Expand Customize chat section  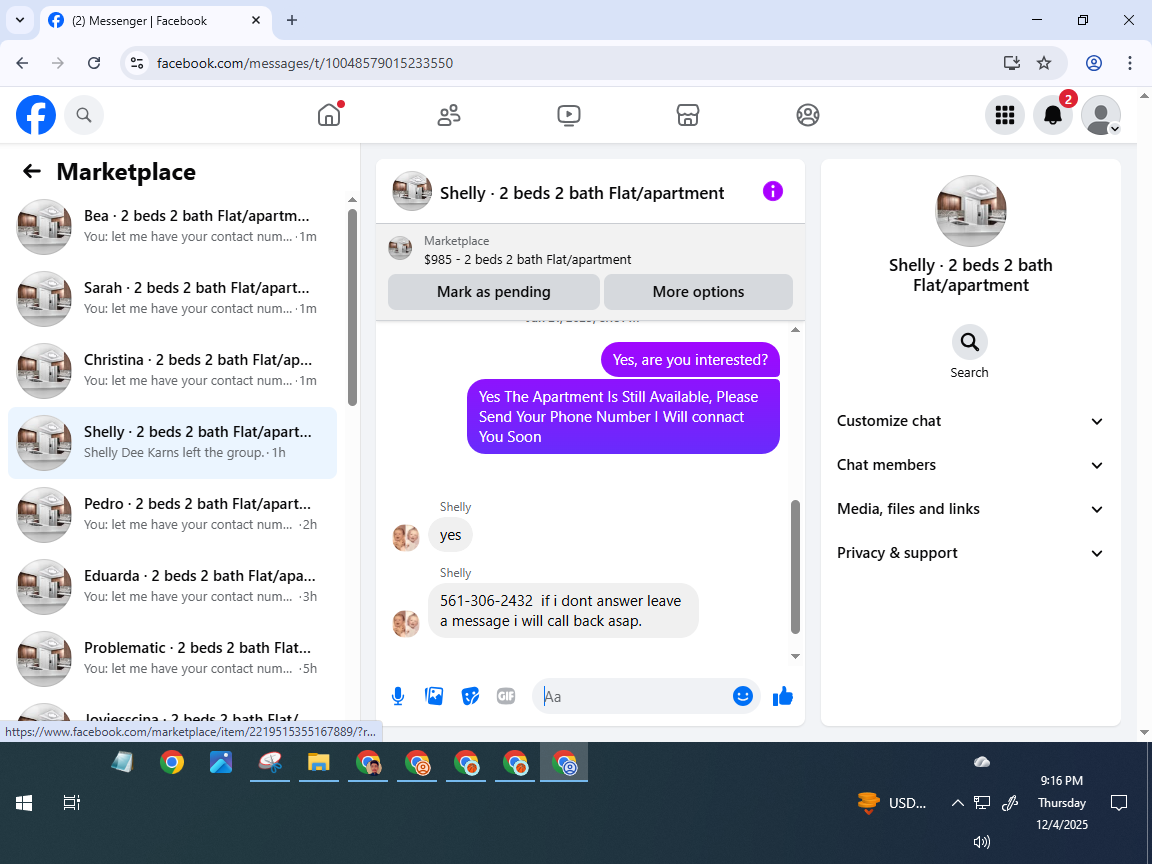point(970,421)
